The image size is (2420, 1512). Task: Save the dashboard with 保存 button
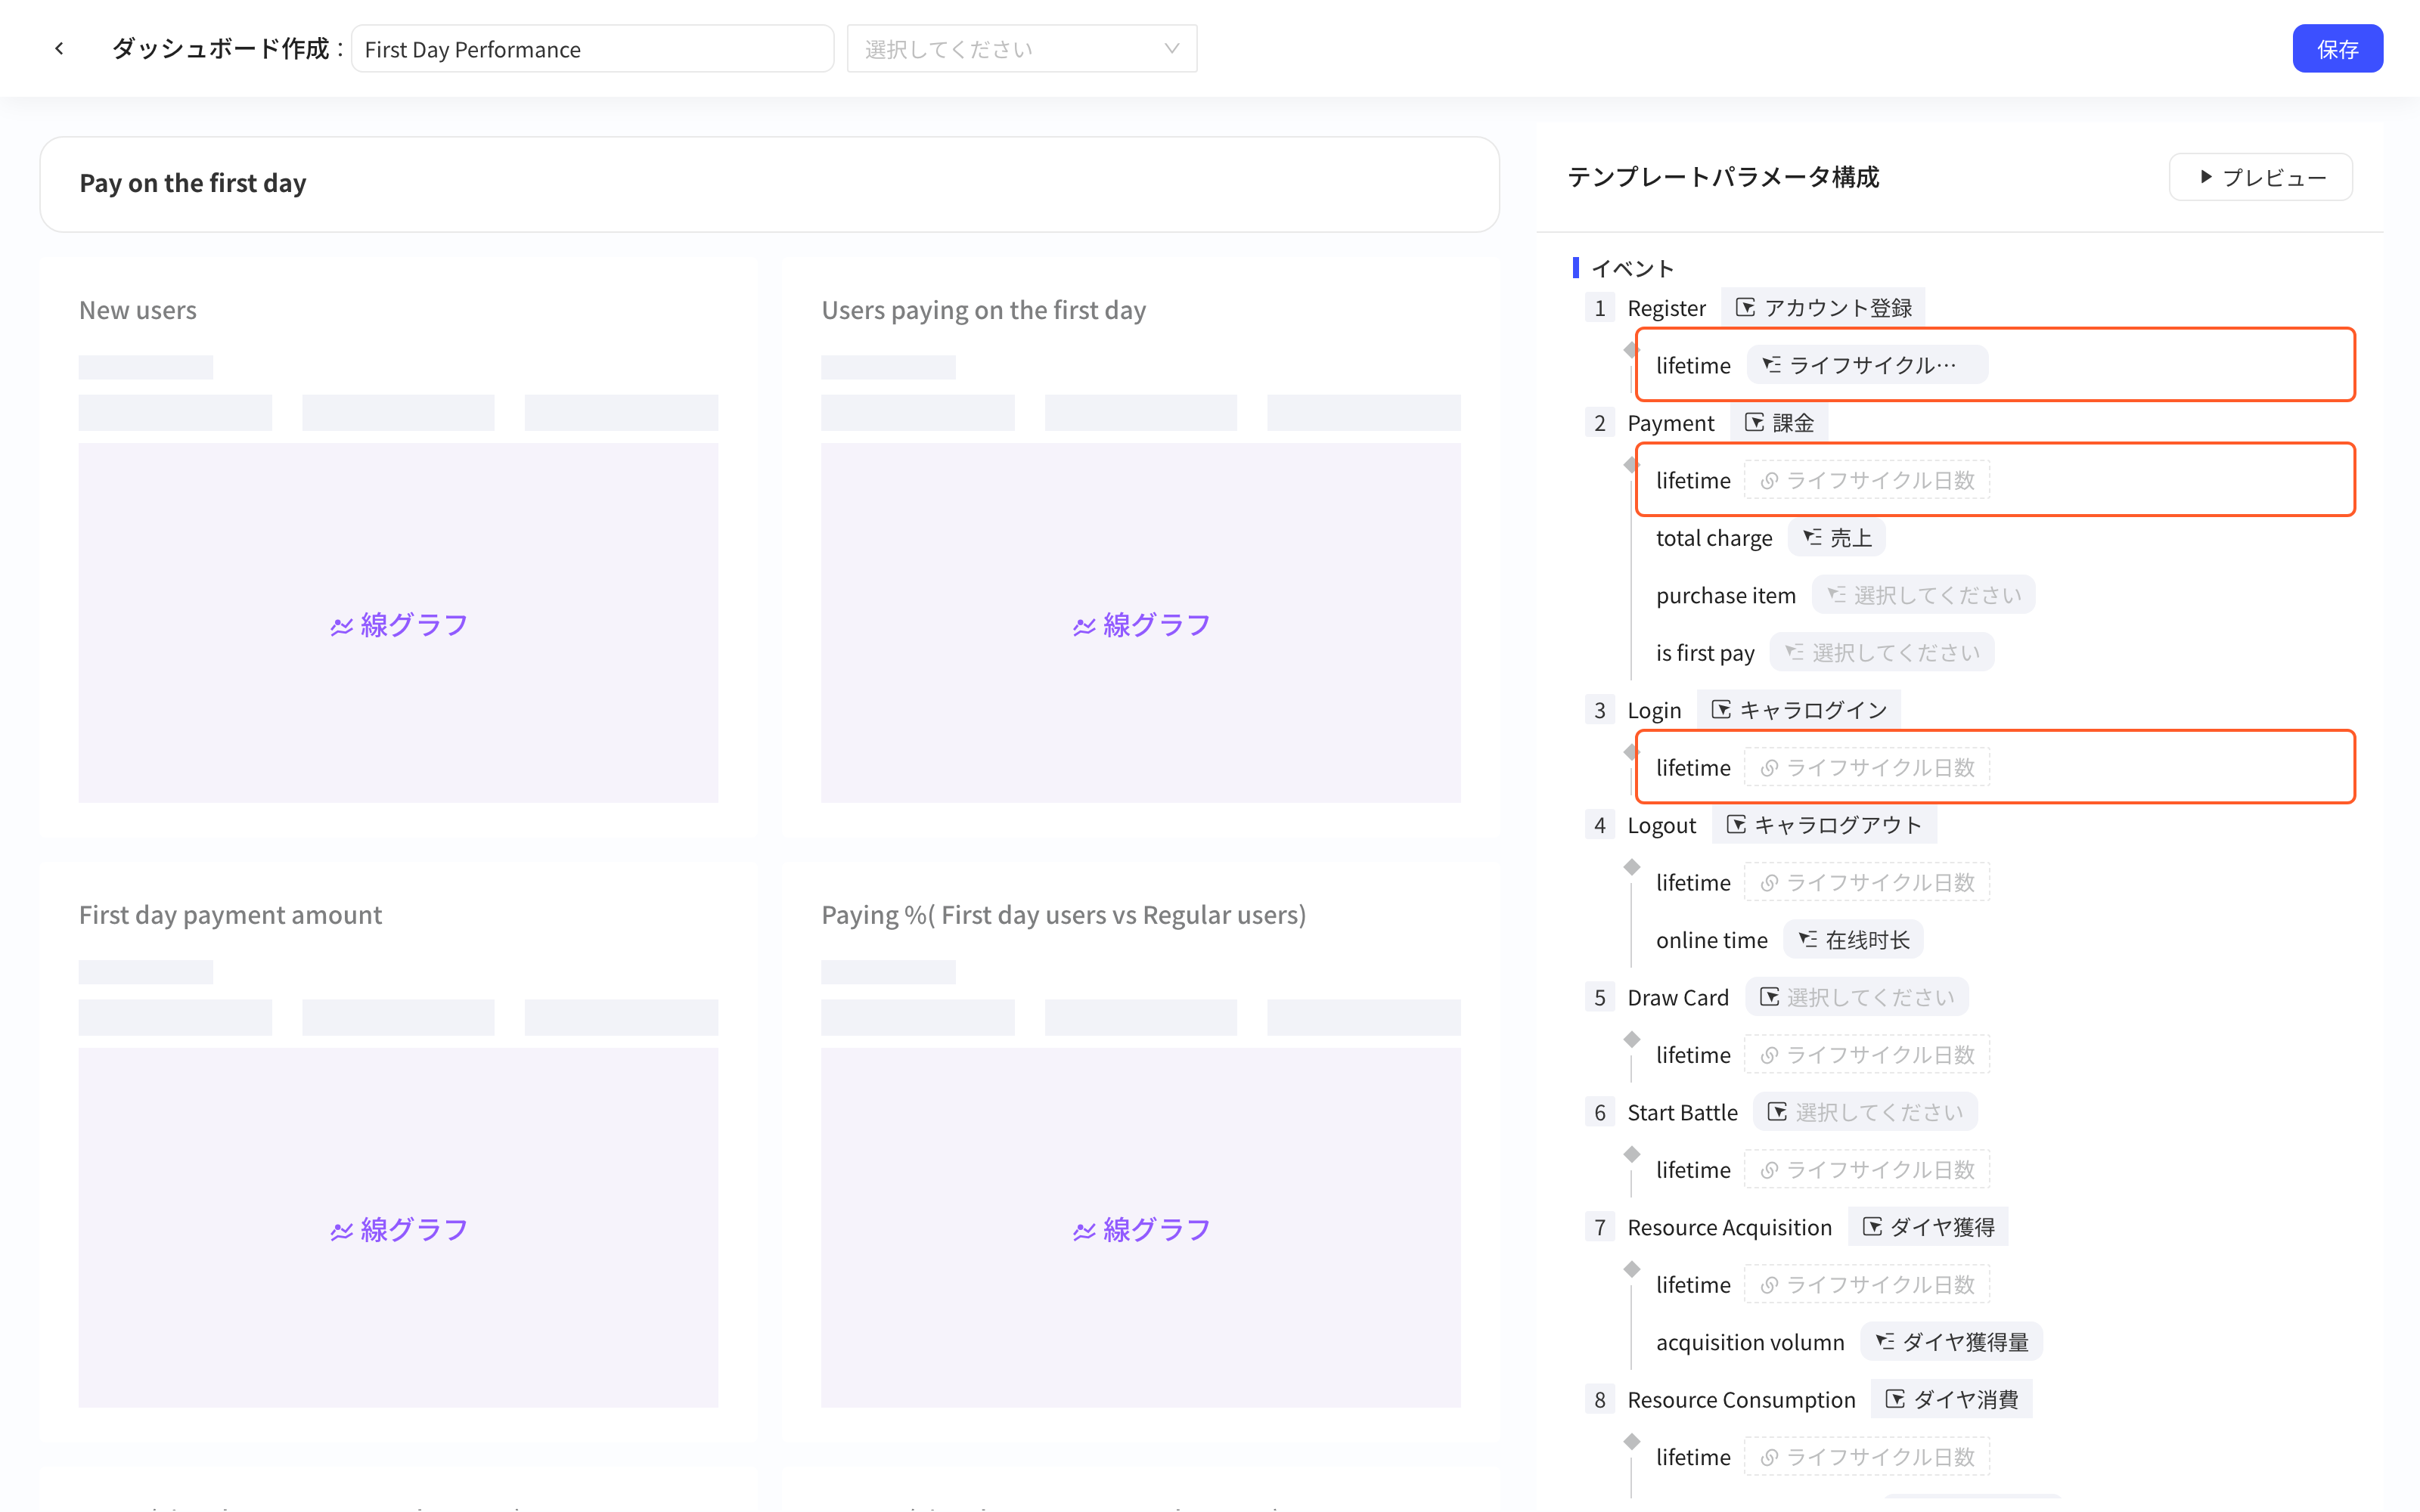(x=2337, y=49)
